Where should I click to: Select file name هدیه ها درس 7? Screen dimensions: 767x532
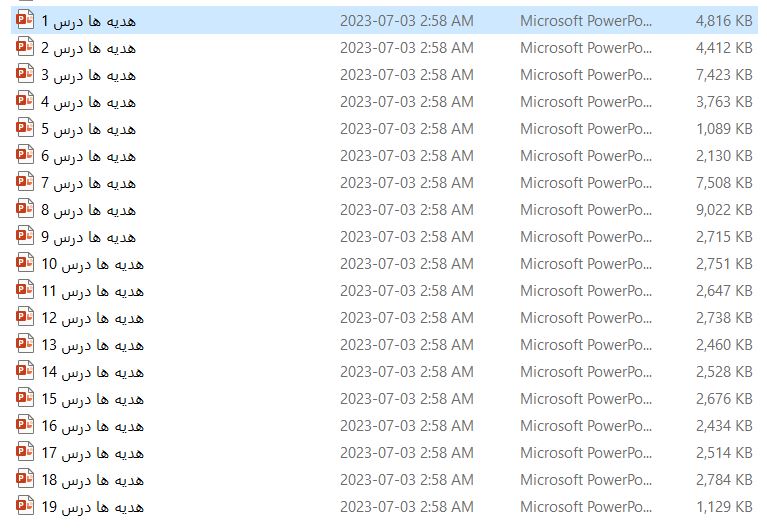[89, 183]
